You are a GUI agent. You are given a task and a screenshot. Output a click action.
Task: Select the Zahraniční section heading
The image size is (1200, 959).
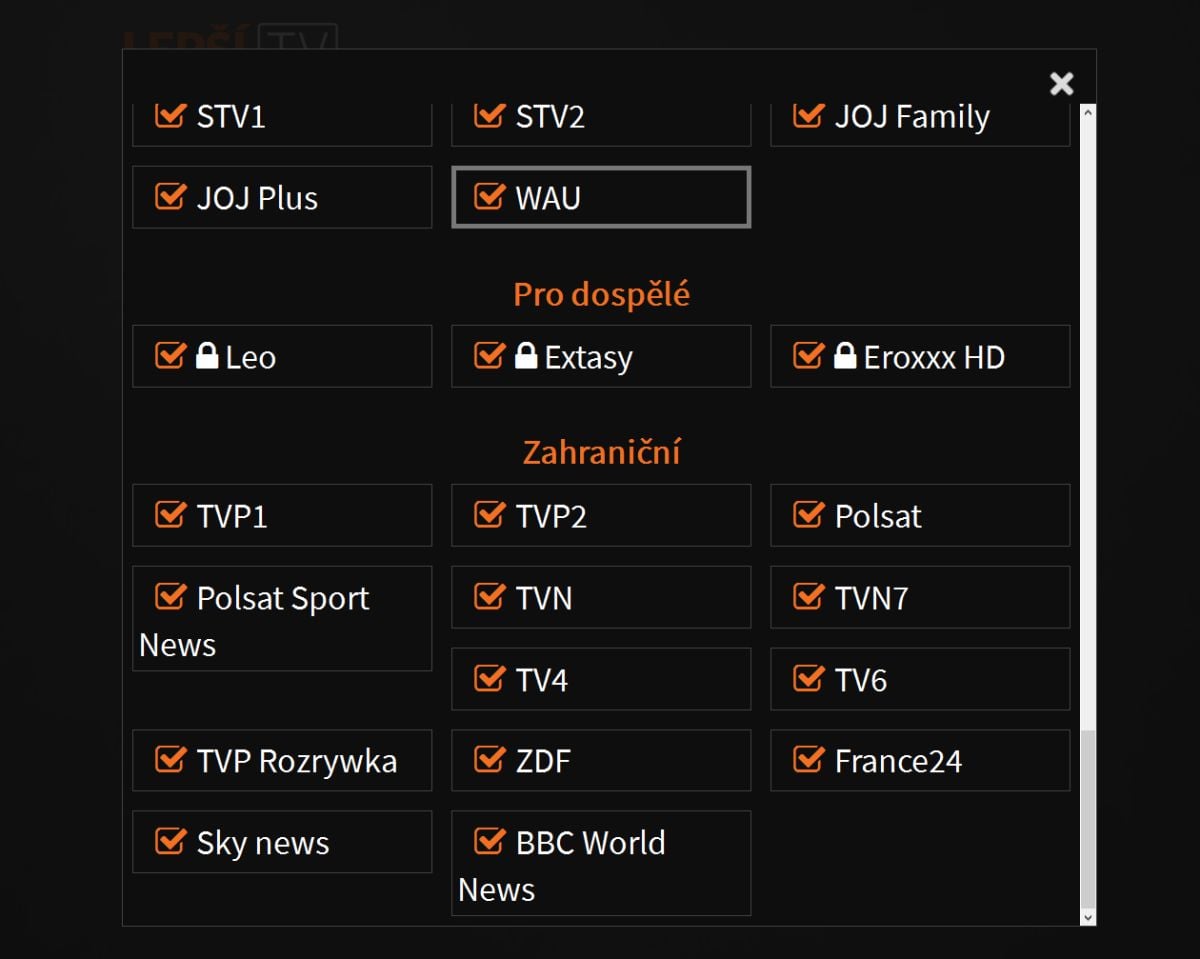tap(600, 452)
